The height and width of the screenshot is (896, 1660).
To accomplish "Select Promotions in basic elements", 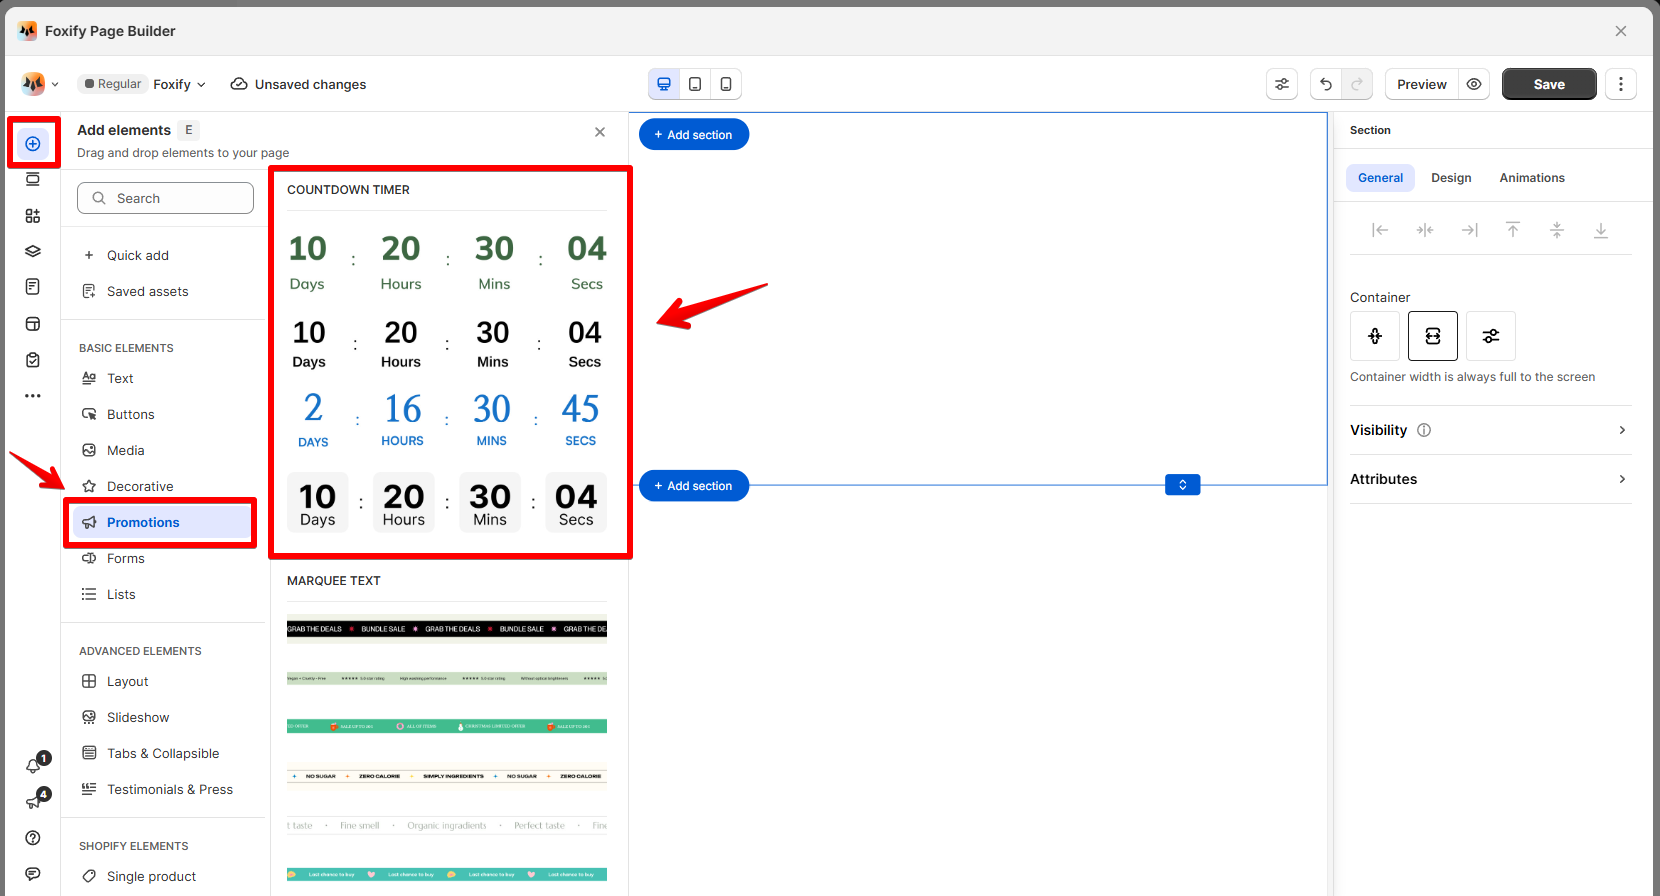I will click(161, 522).
